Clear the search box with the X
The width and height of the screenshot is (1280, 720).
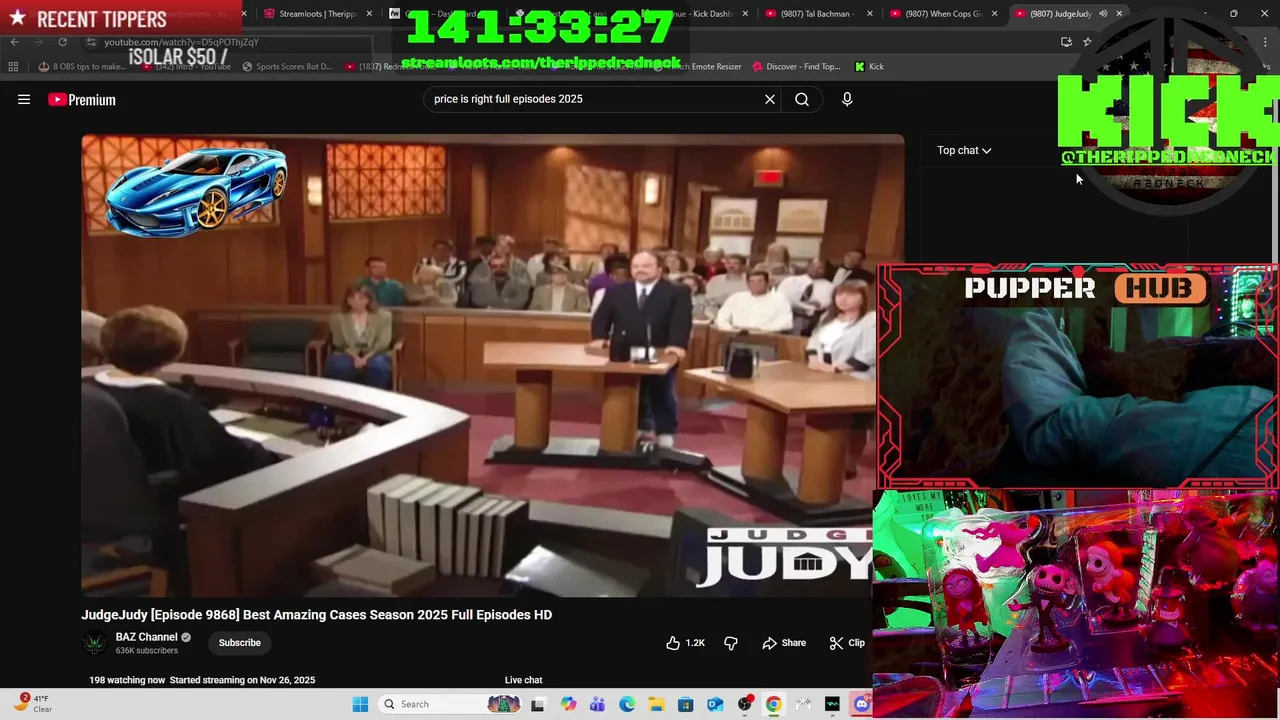coord(770,99)
